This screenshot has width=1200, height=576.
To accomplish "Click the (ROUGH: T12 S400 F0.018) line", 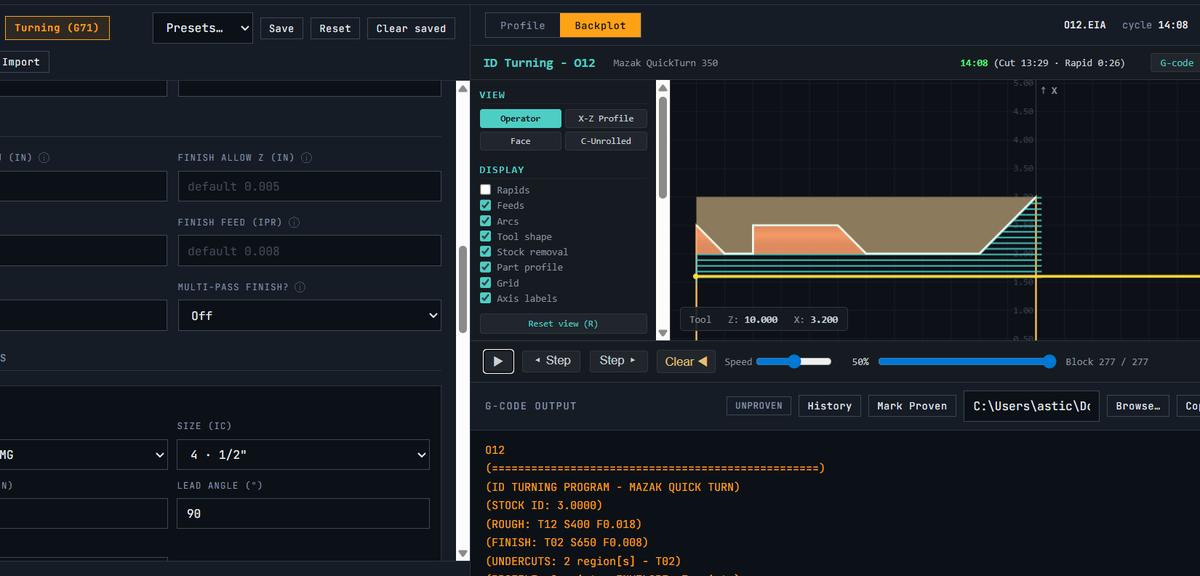I will tap(563, 524).
